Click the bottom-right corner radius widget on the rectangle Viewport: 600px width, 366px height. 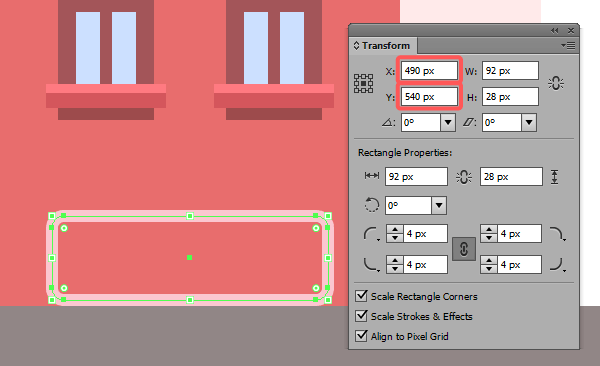click(316, 288)
